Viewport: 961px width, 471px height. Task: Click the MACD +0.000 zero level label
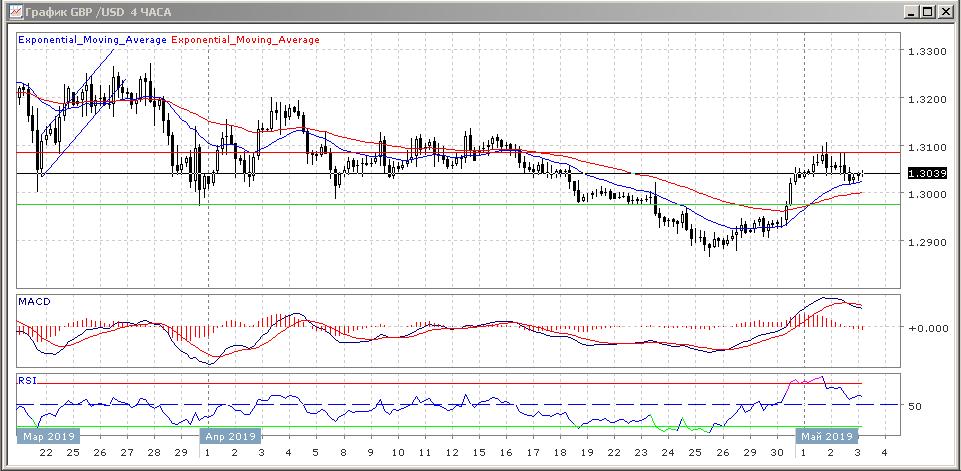929,328
